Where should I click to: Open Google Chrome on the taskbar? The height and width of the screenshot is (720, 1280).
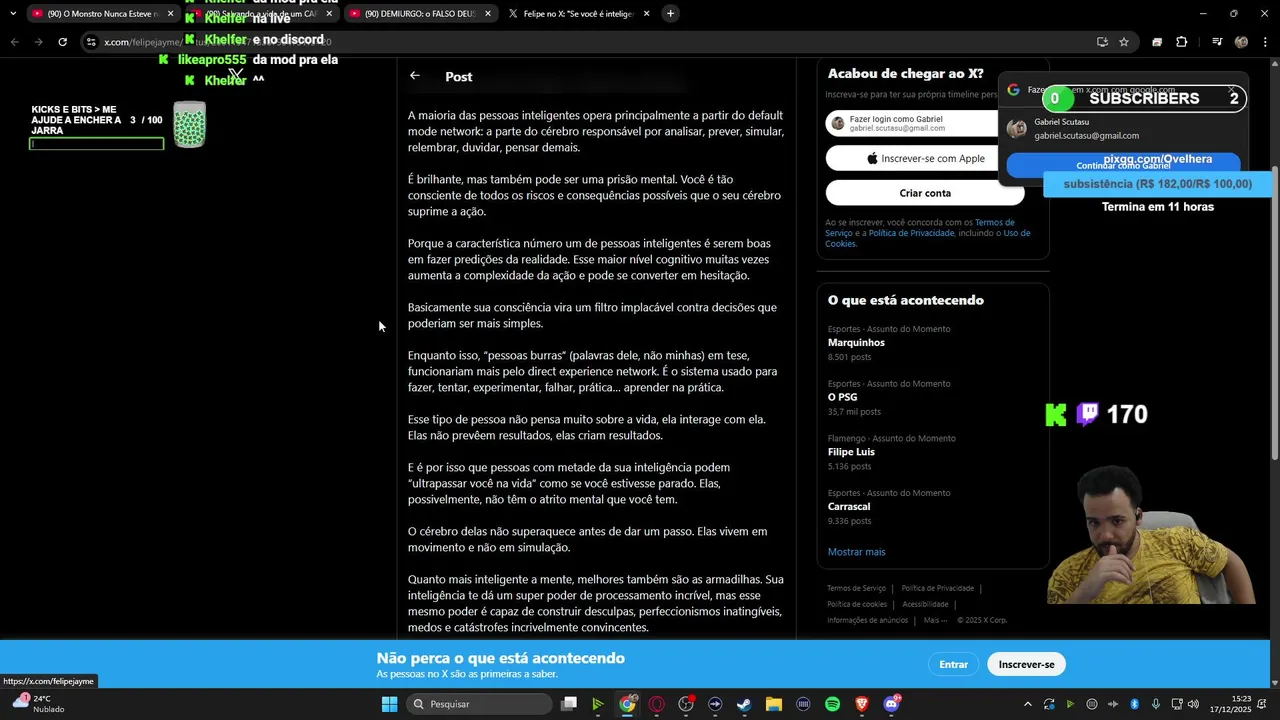click(x=627, y=704)
